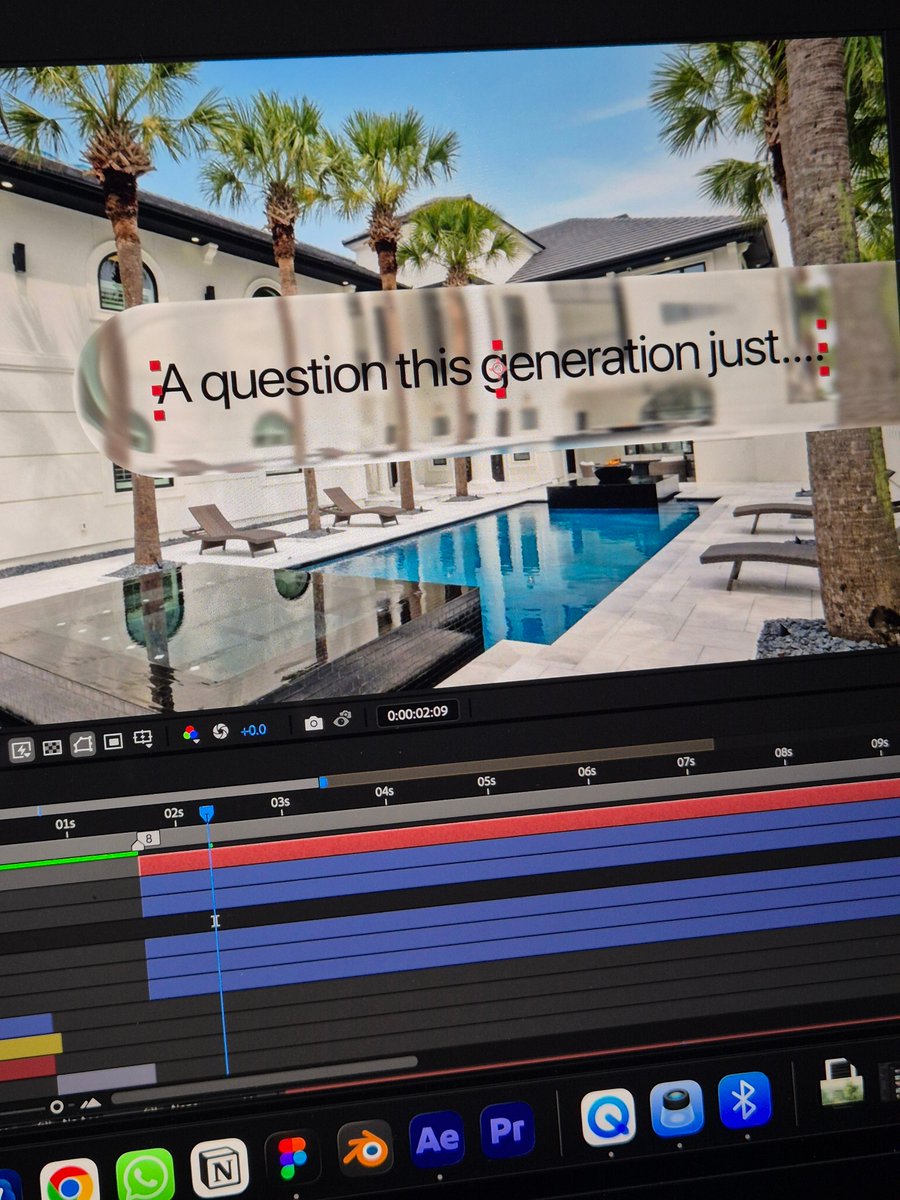Click the time navigator's blue start handle
Viewport: 900px width, 1200px height.
(323, 781)
